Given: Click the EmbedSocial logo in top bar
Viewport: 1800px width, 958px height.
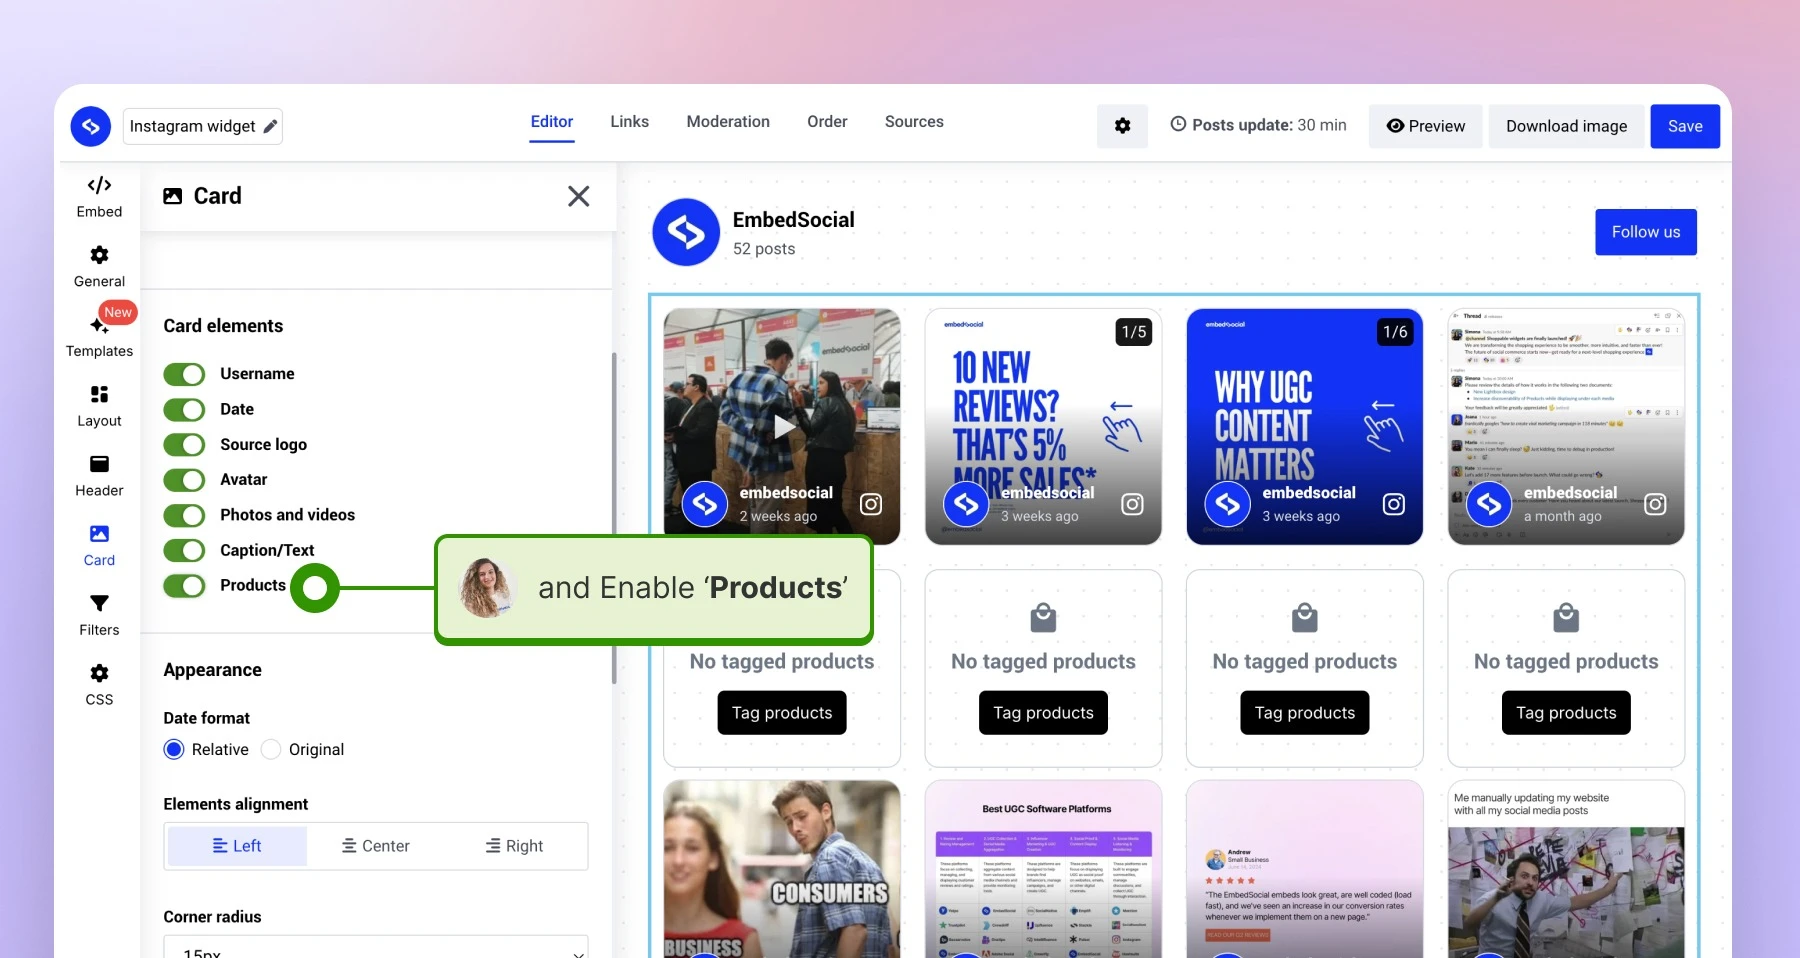Looking at the screenshot, I should coord(91,126).
